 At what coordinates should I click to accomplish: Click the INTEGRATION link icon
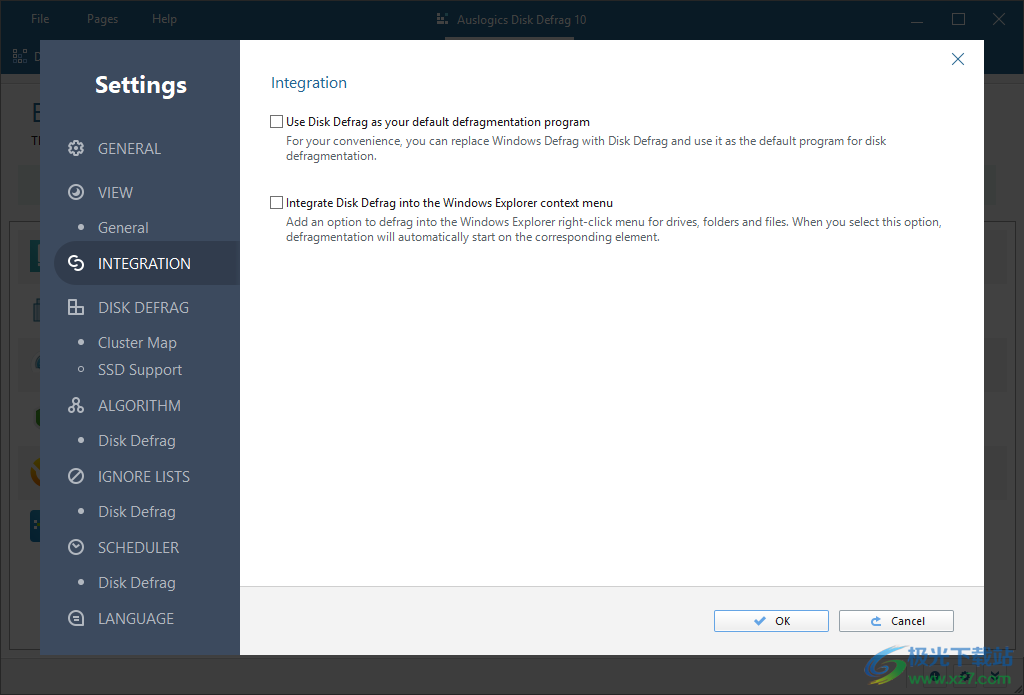tap(76, 263)
